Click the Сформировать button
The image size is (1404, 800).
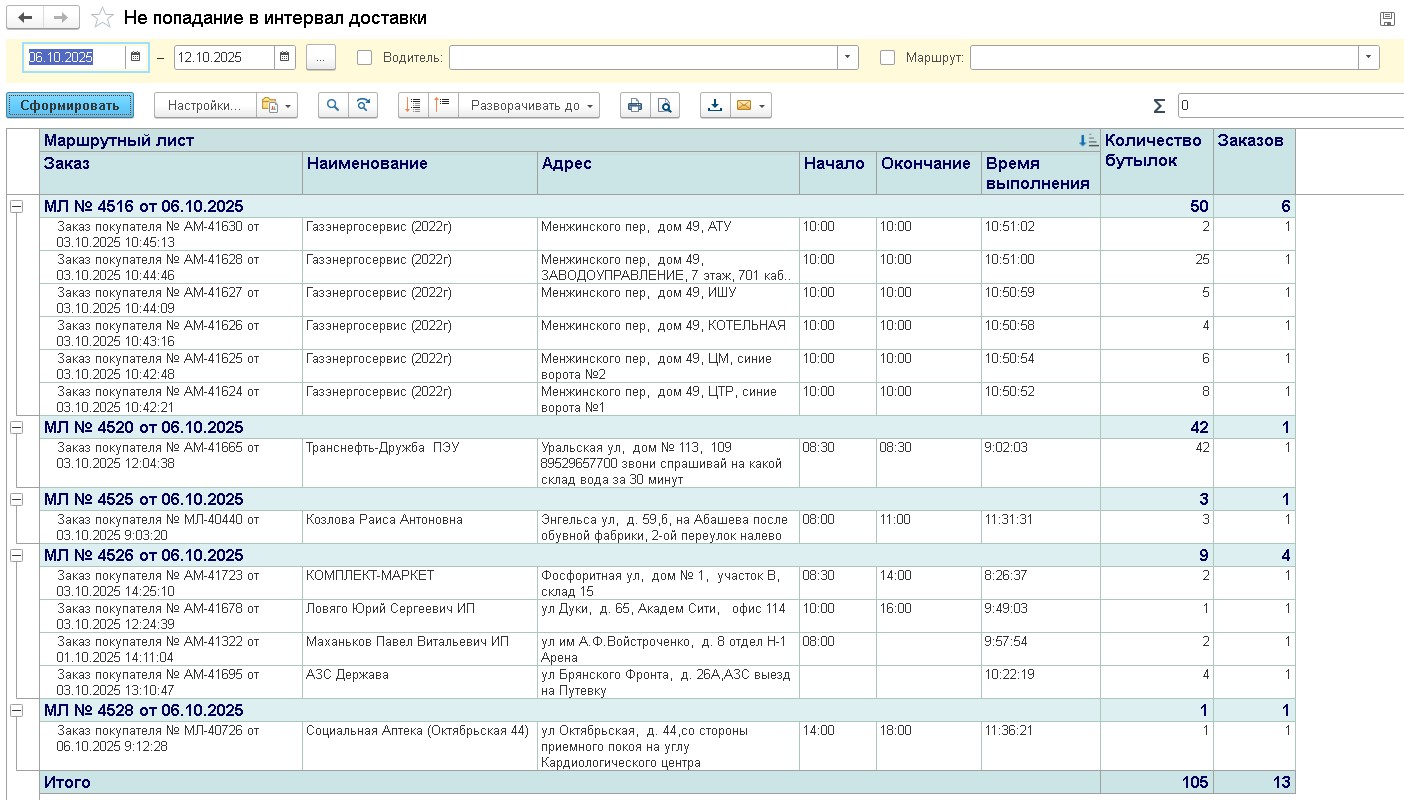coord(69,105)
